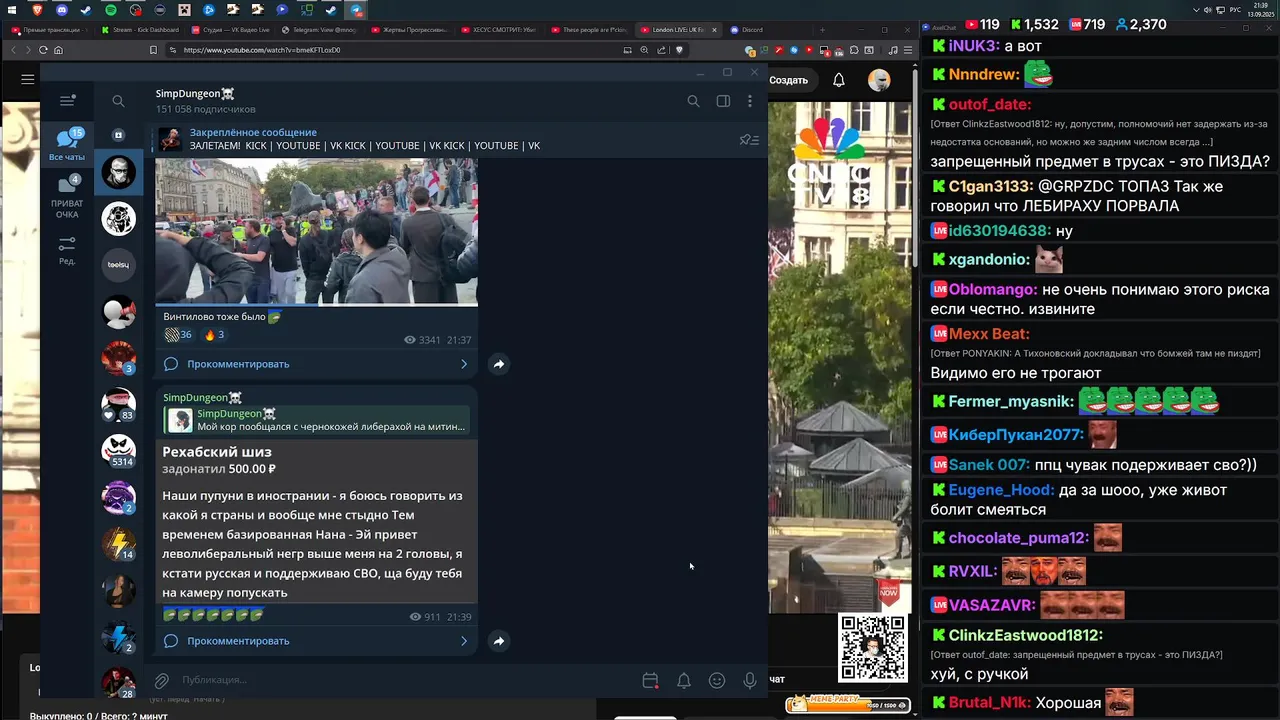The width and height of the screenshot is (1280, 720).
Task: Expand comments arrow on video post
Action: (x=463, y=364)
